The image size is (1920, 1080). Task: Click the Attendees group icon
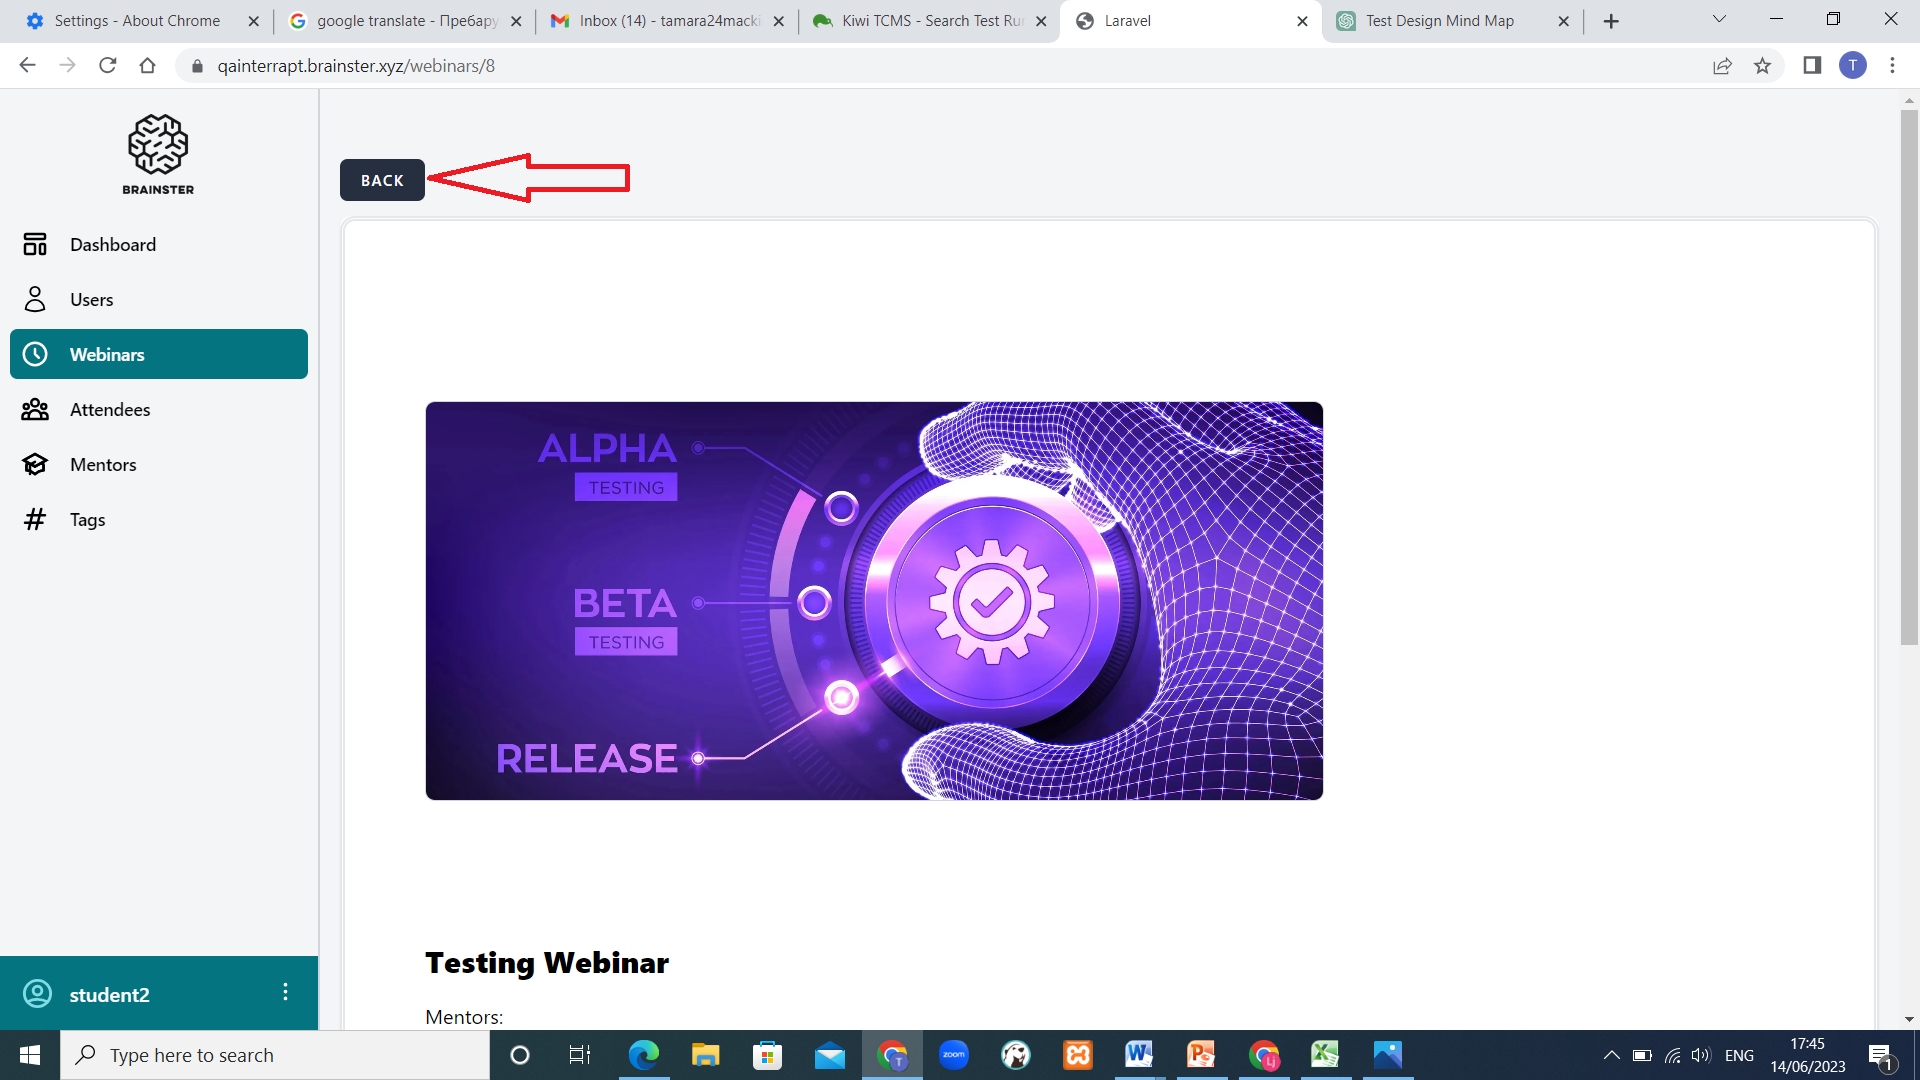[35, 409]
